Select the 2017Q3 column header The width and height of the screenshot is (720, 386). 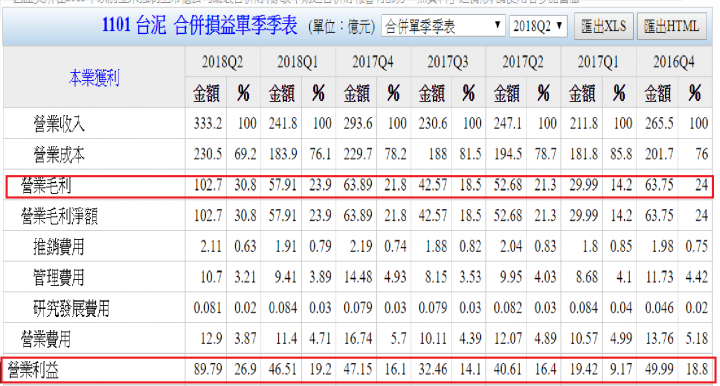(448, 62)
